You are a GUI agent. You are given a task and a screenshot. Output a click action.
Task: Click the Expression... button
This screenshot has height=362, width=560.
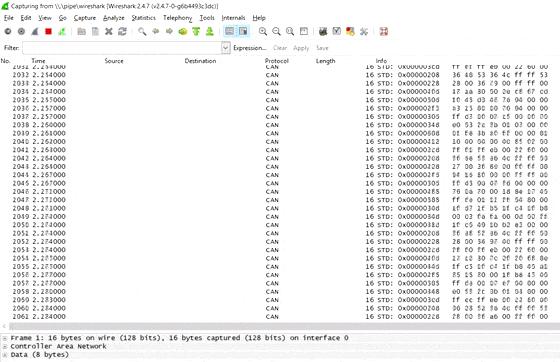[x=250, y=48]
